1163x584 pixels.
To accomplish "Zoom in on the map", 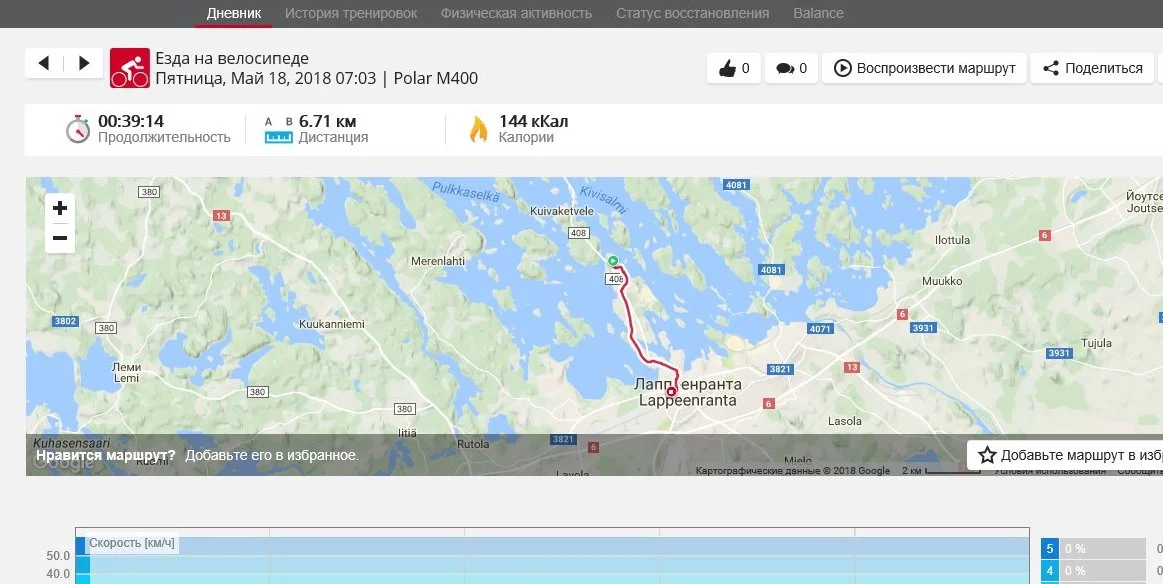I will [x=60, y=209].
